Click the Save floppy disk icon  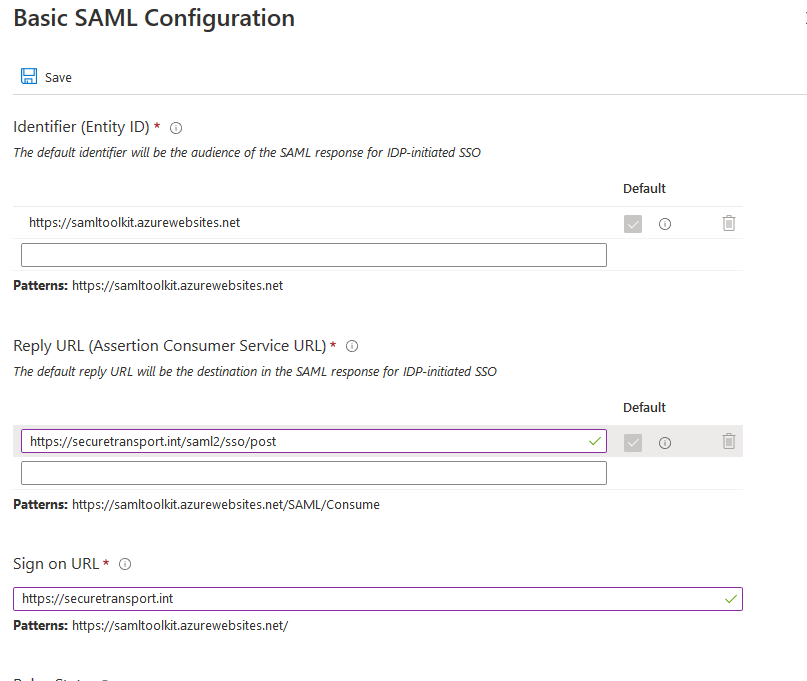(x=29, y=77)
